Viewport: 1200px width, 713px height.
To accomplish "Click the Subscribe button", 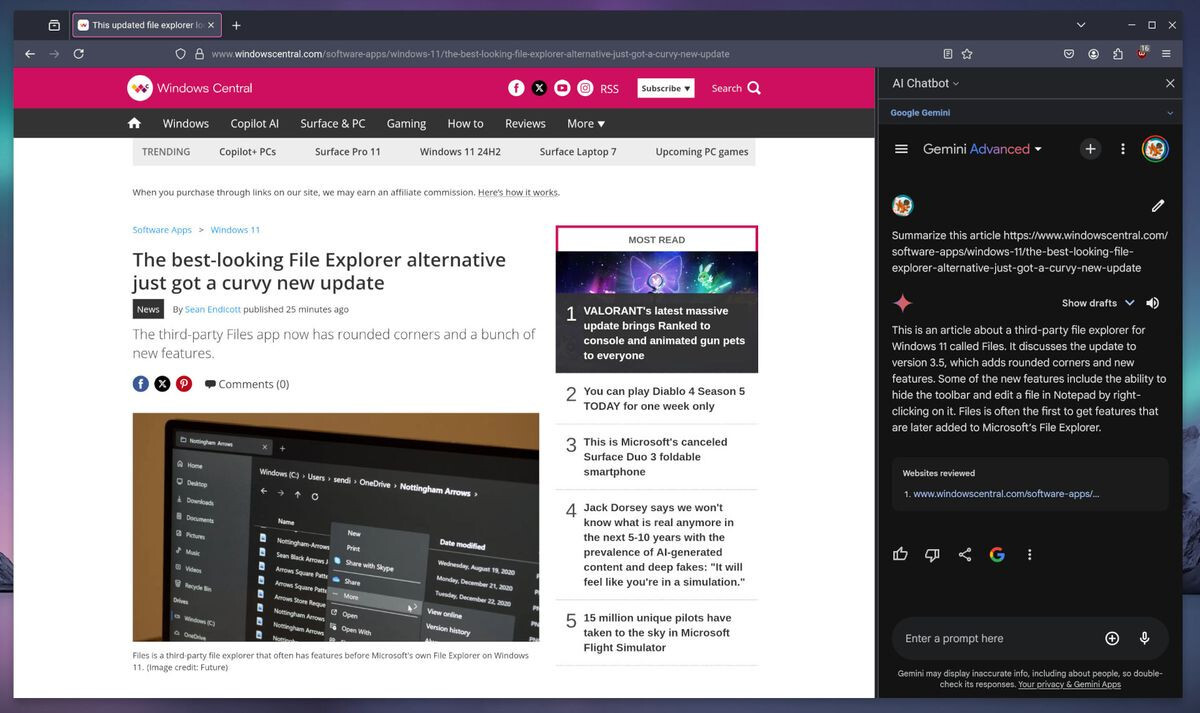I will 664,88.
